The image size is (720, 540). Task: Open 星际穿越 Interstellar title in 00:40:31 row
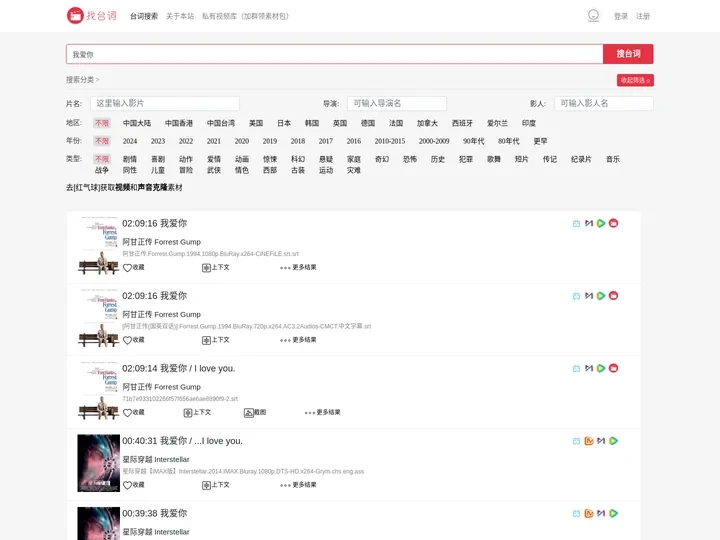[x=156, y=460]
